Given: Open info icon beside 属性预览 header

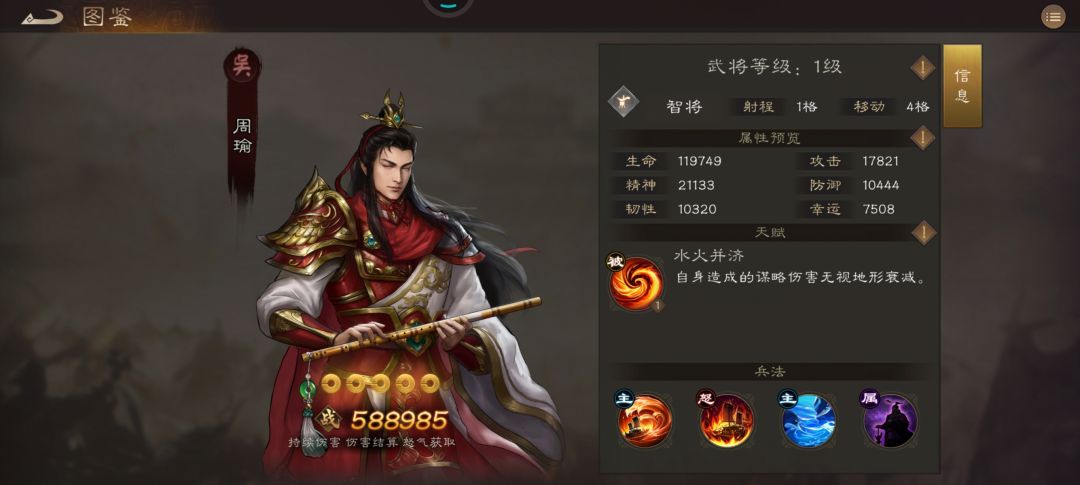Looking at the screenshot, I should pos(922,138).
